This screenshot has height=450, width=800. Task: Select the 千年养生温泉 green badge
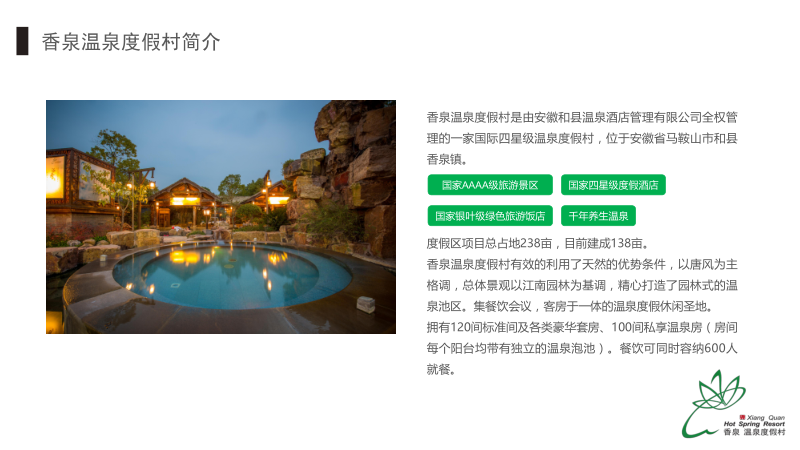598,216
